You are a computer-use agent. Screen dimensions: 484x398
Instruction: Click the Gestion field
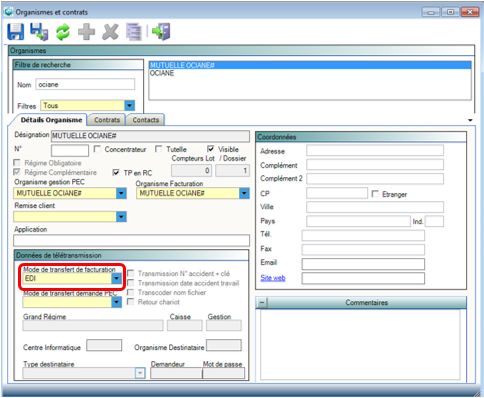pos(224,325)
